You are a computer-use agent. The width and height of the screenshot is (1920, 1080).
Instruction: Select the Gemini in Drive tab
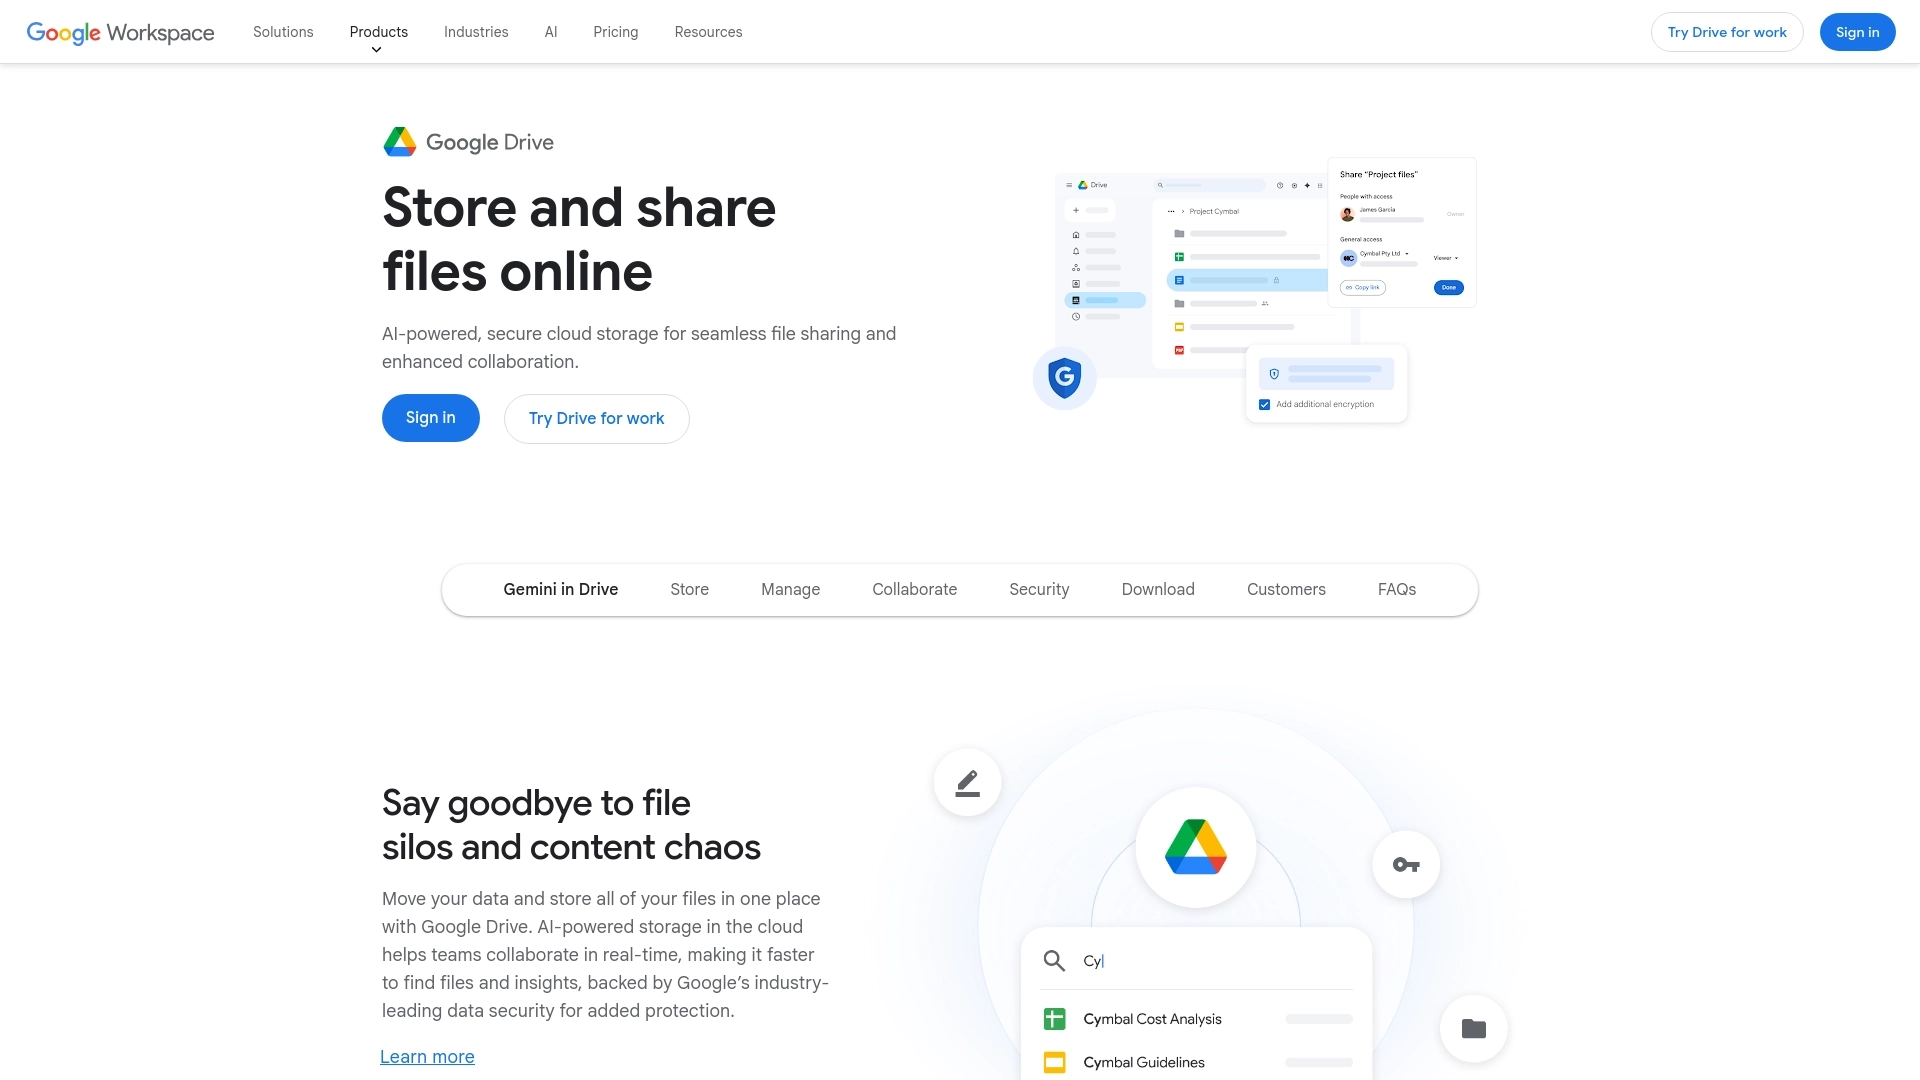click(x=561, y=590)
